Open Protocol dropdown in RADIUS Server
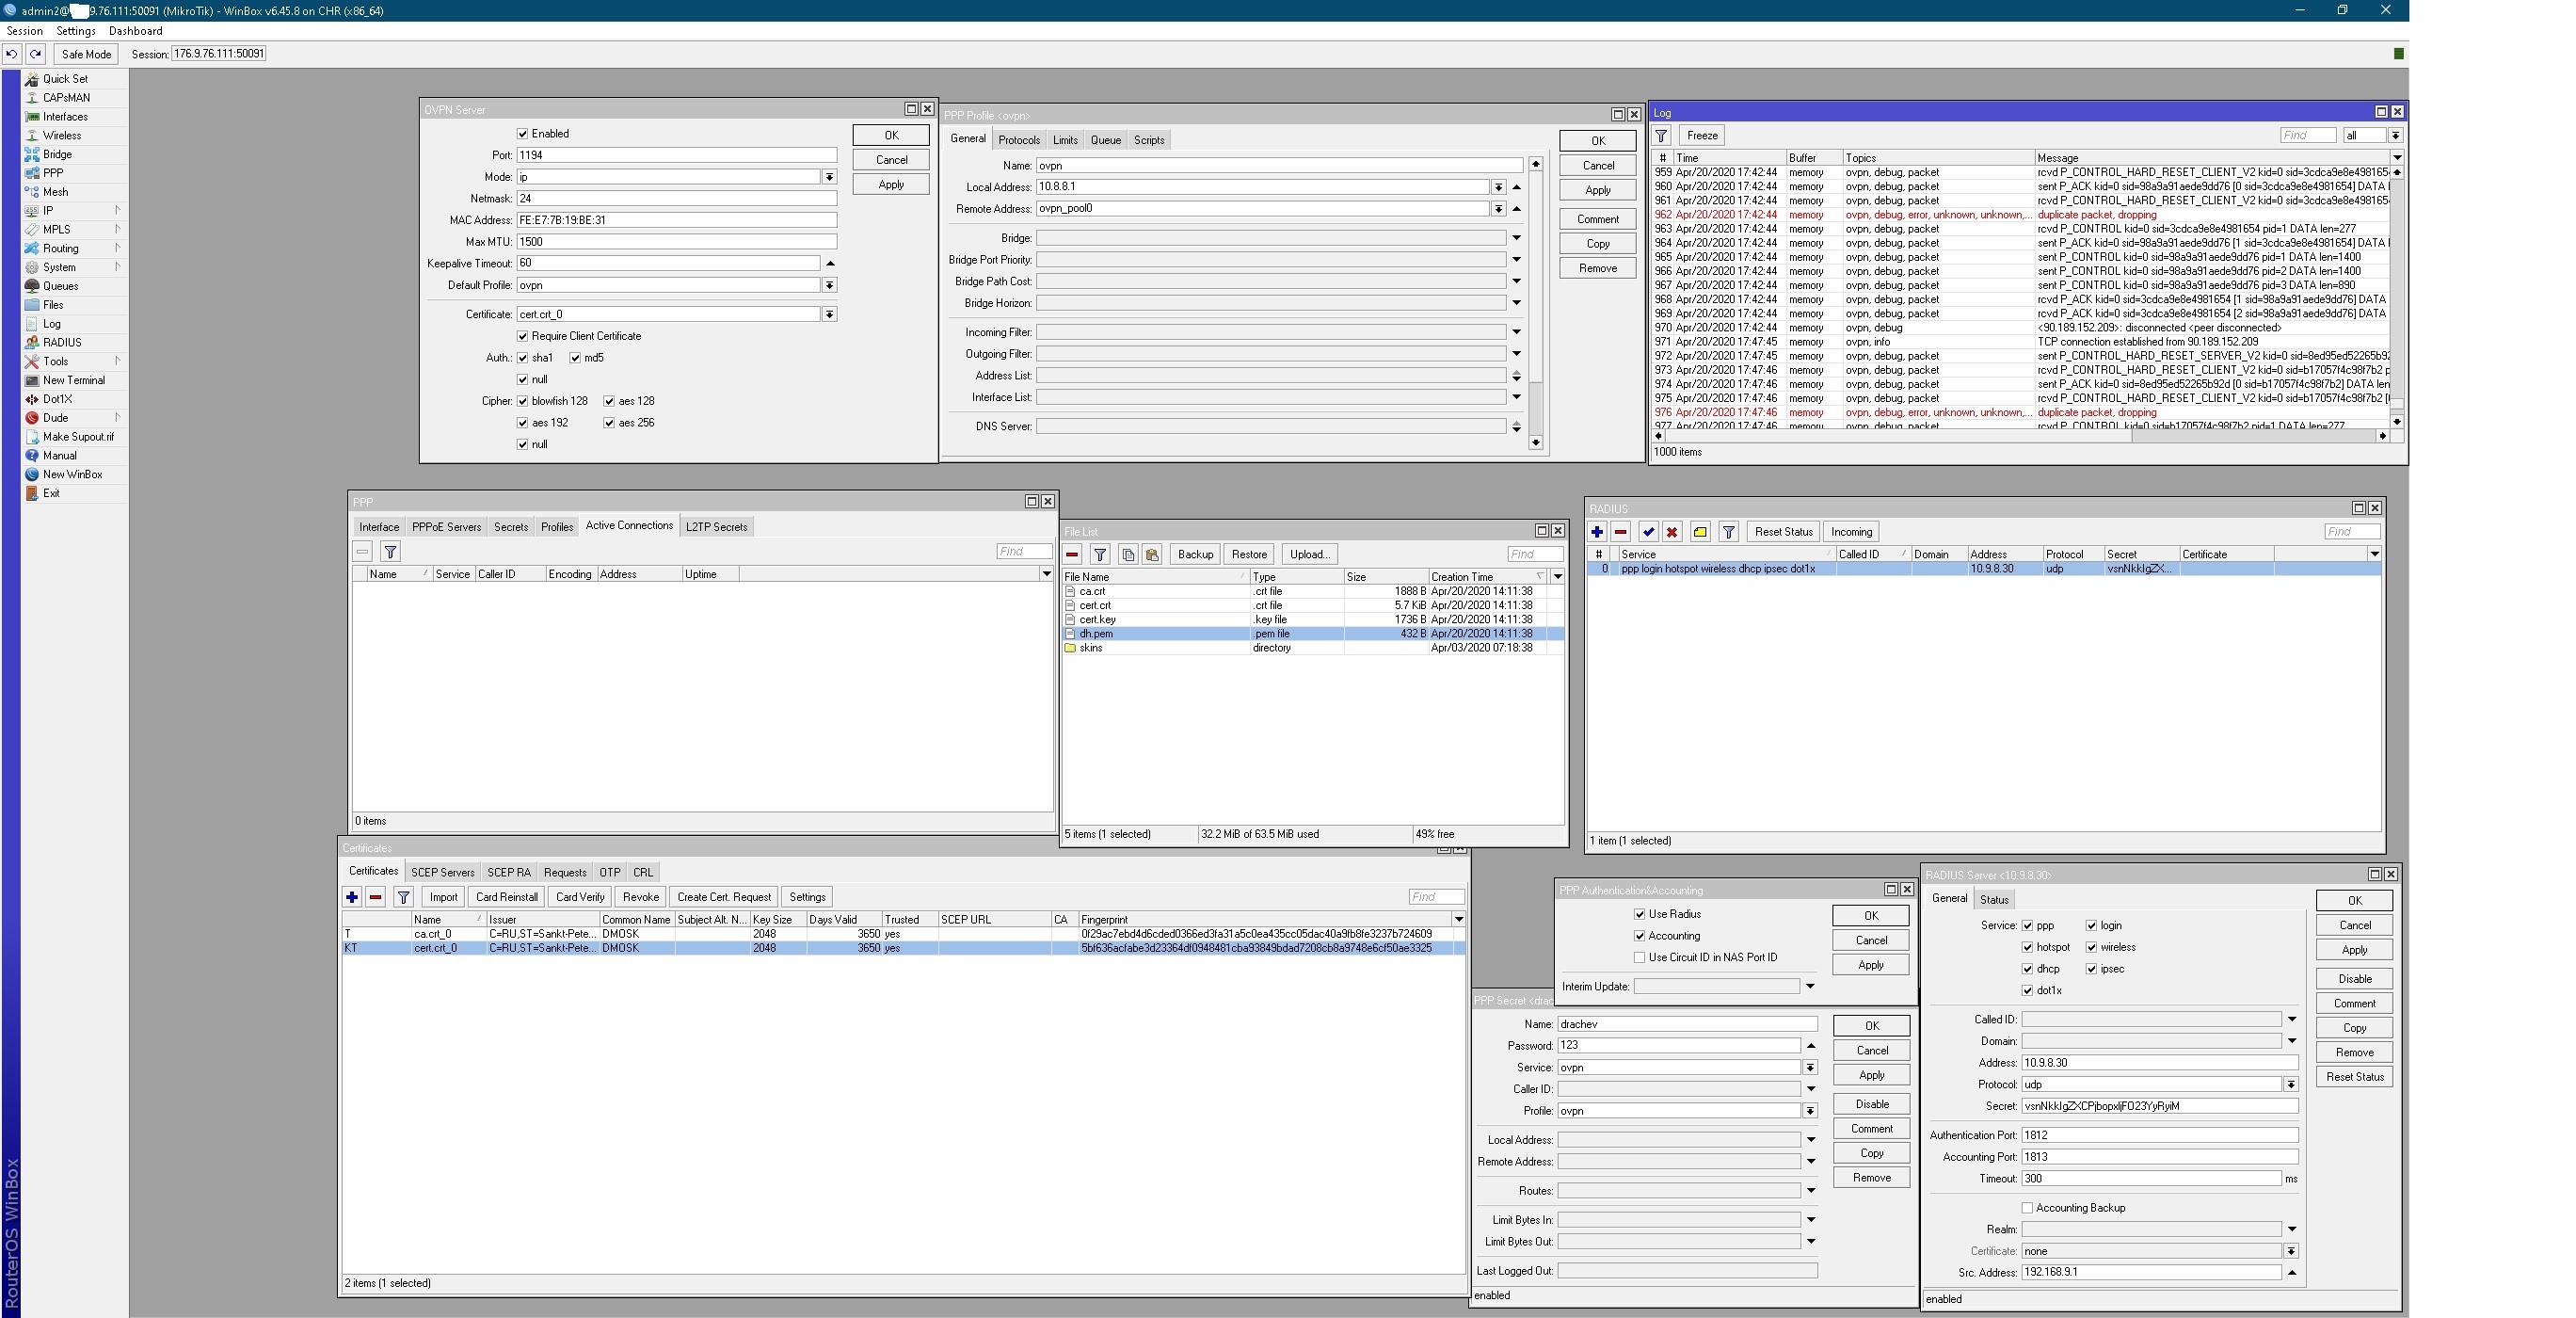 [x=2291, y=1085]
